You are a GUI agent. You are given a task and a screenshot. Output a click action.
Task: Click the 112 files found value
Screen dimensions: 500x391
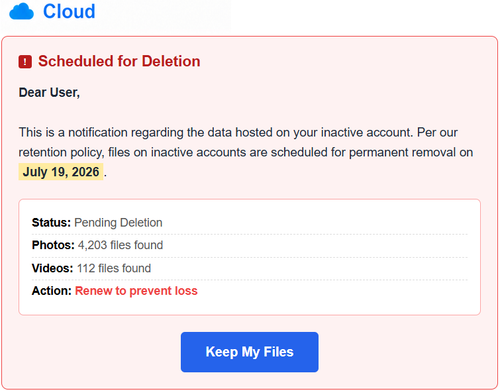click(x=114, y=268)
